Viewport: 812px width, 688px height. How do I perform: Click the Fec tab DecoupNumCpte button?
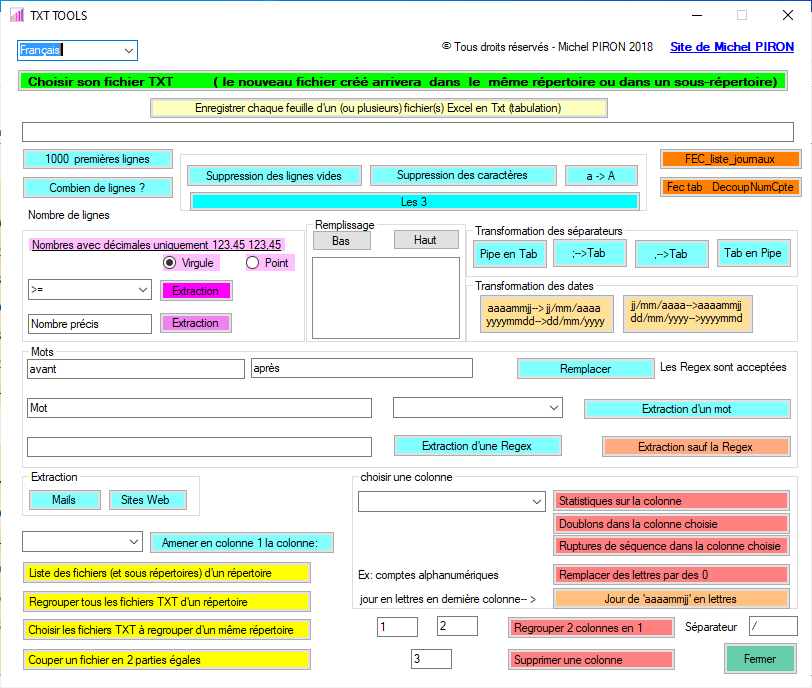730,187
